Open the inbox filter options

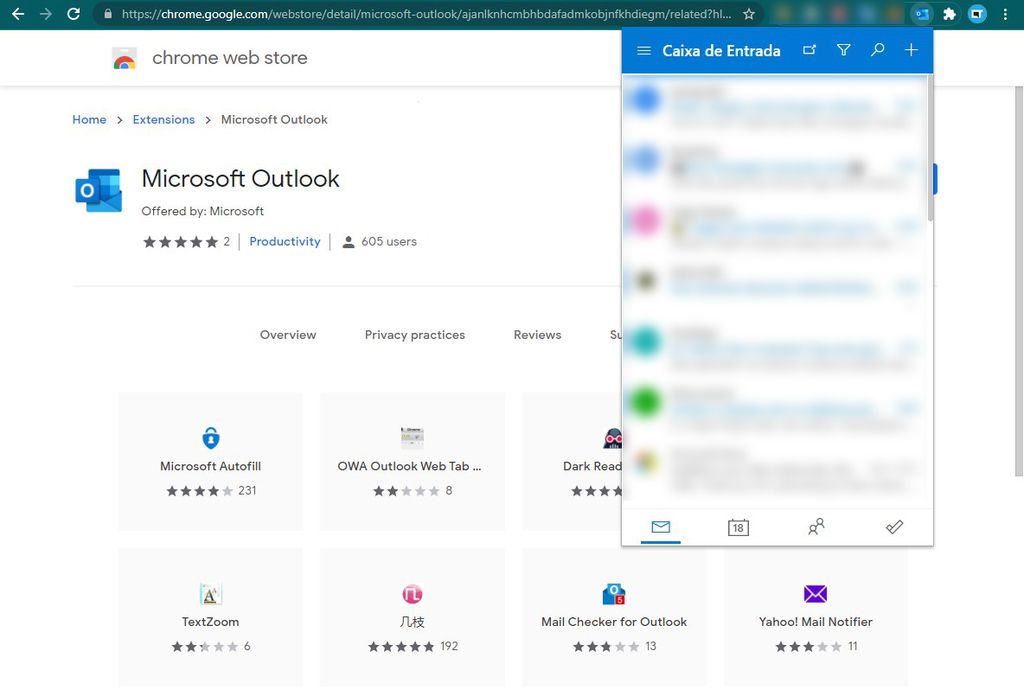pos(843,50)
